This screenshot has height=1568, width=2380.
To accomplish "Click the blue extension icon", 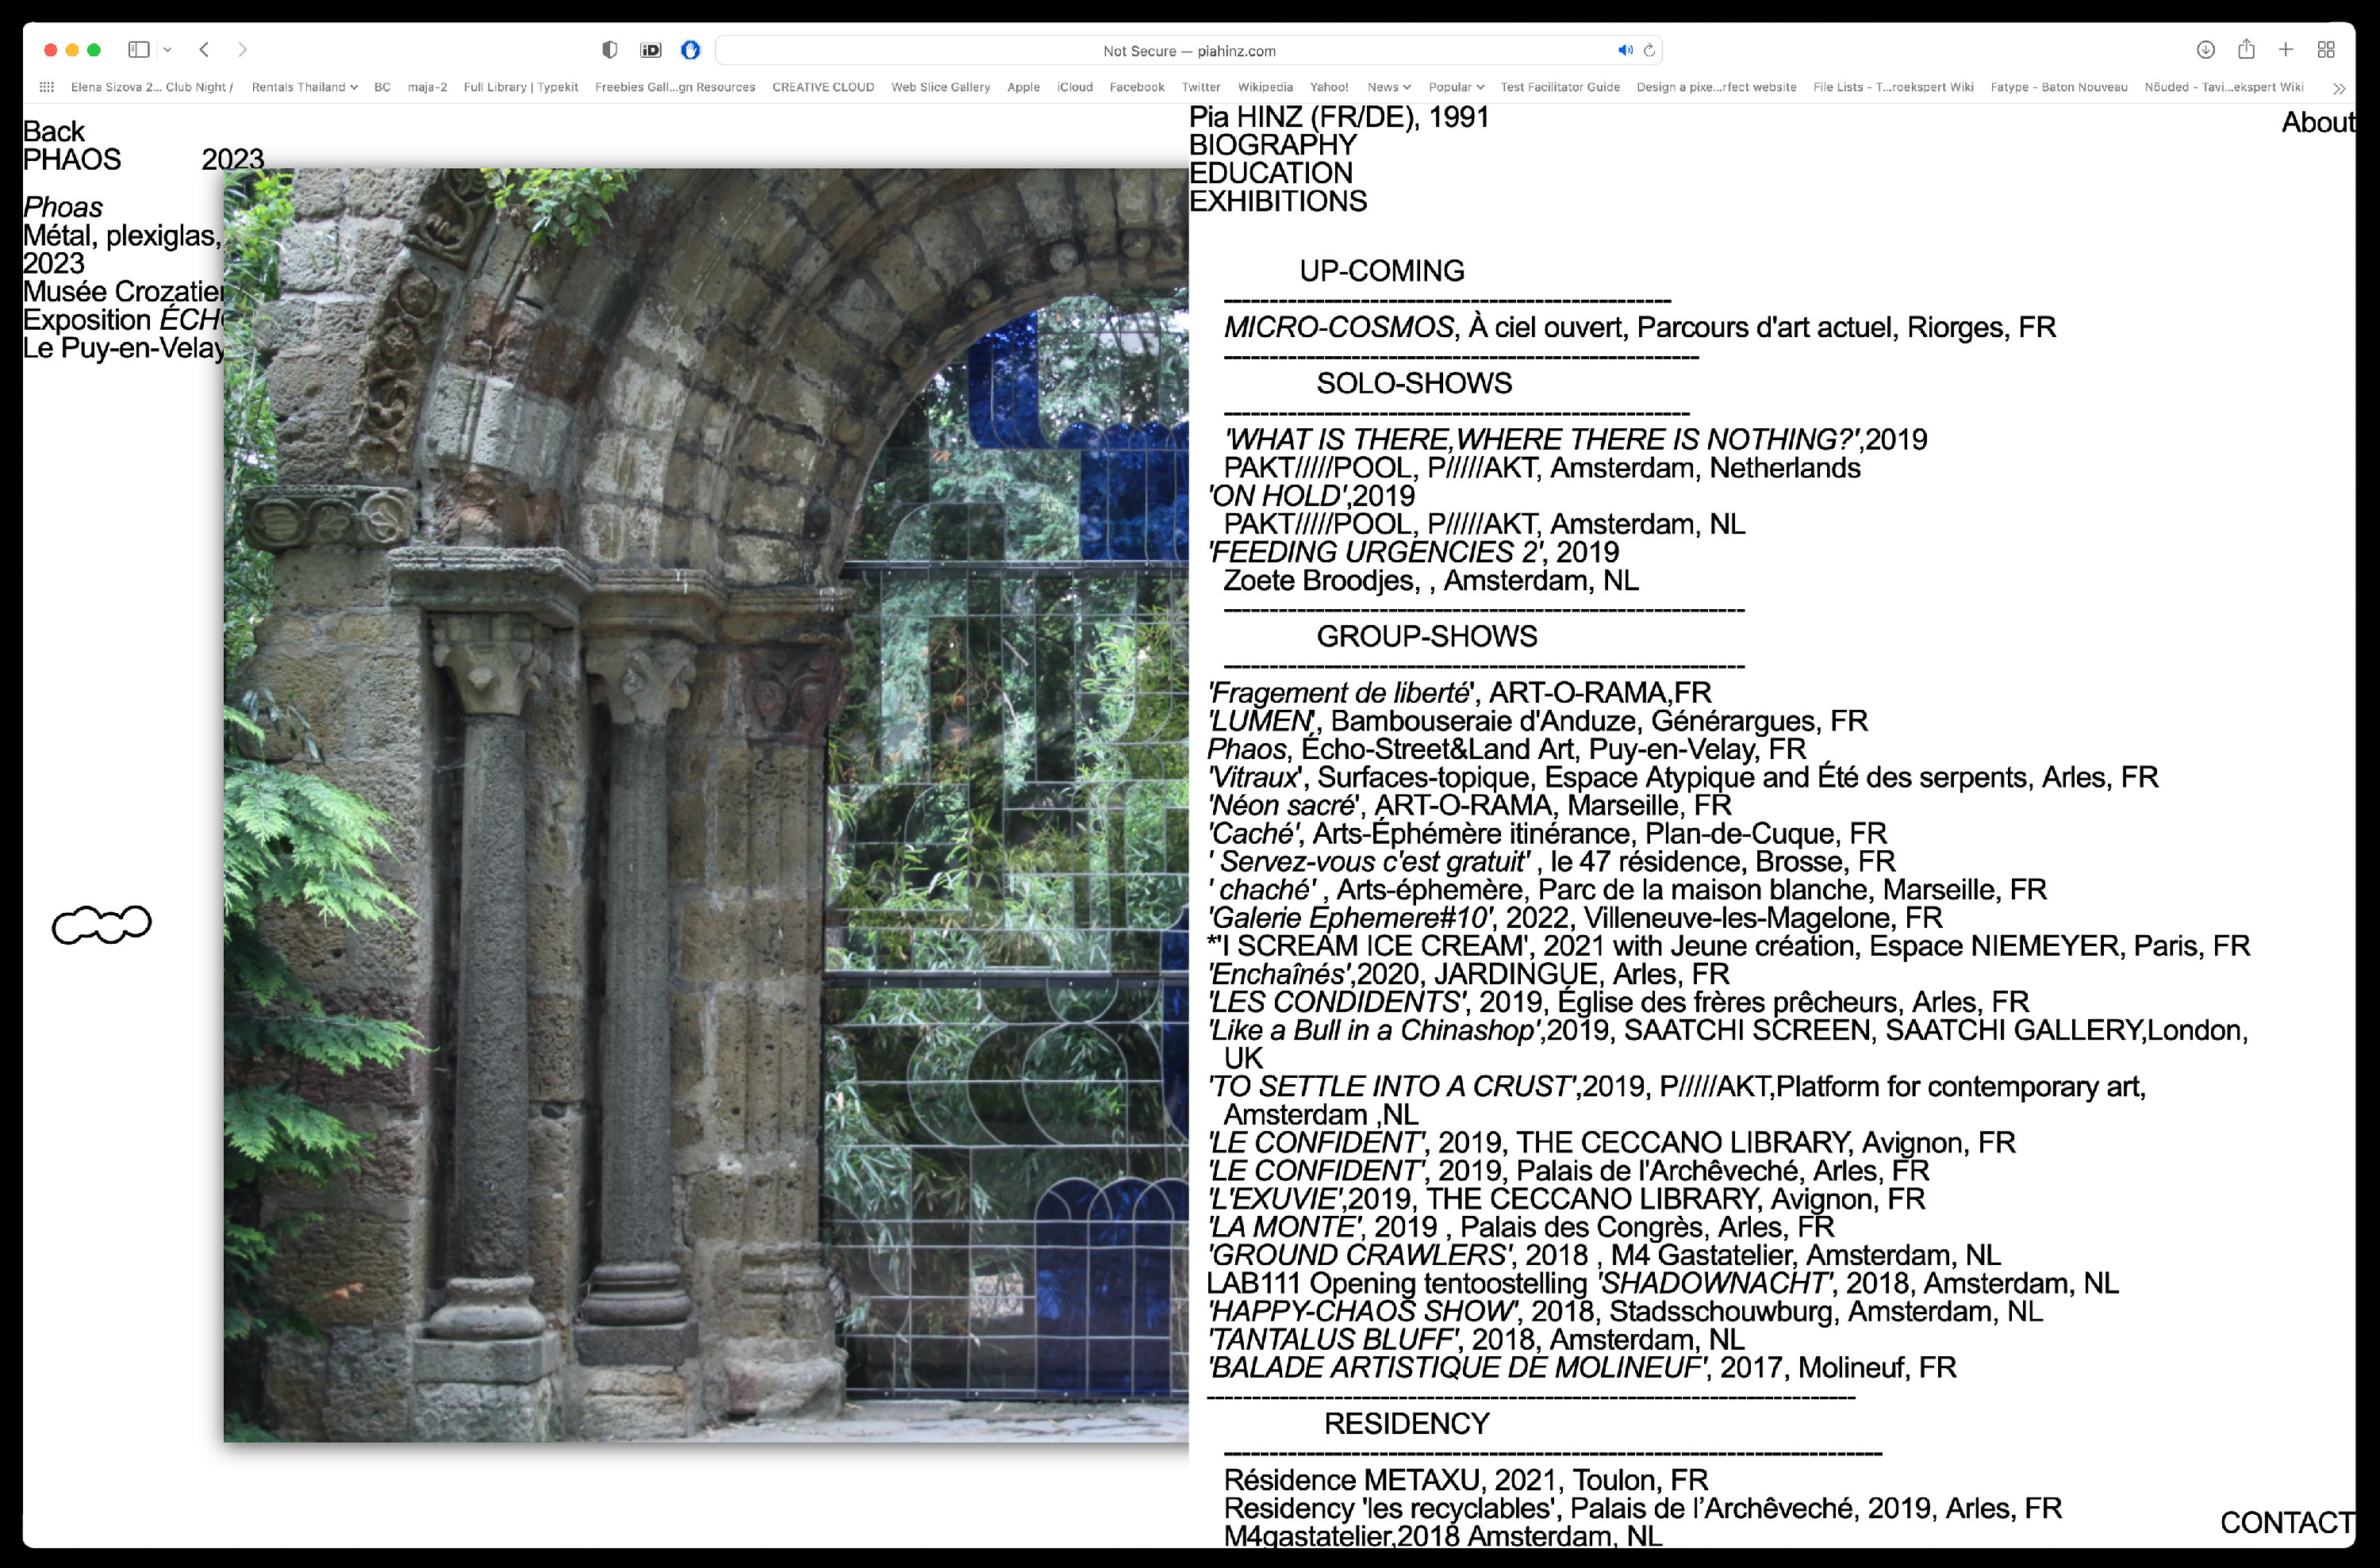I will pos(691,50).
